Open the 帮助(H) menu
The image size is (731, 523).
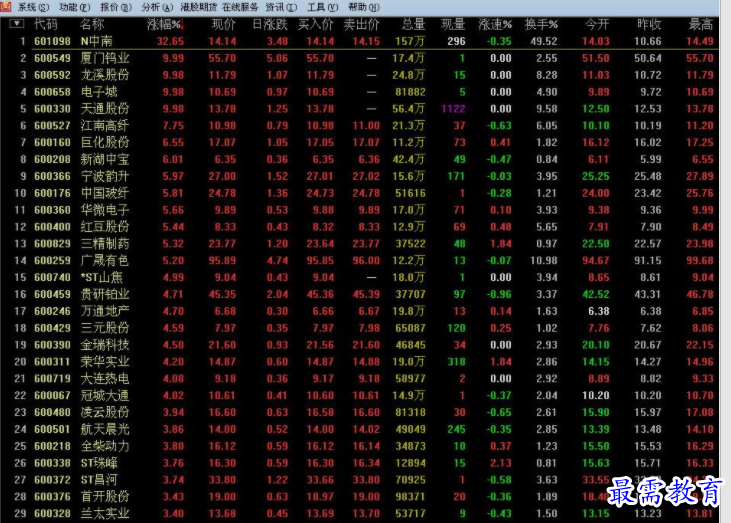click(x=364, y=7)
